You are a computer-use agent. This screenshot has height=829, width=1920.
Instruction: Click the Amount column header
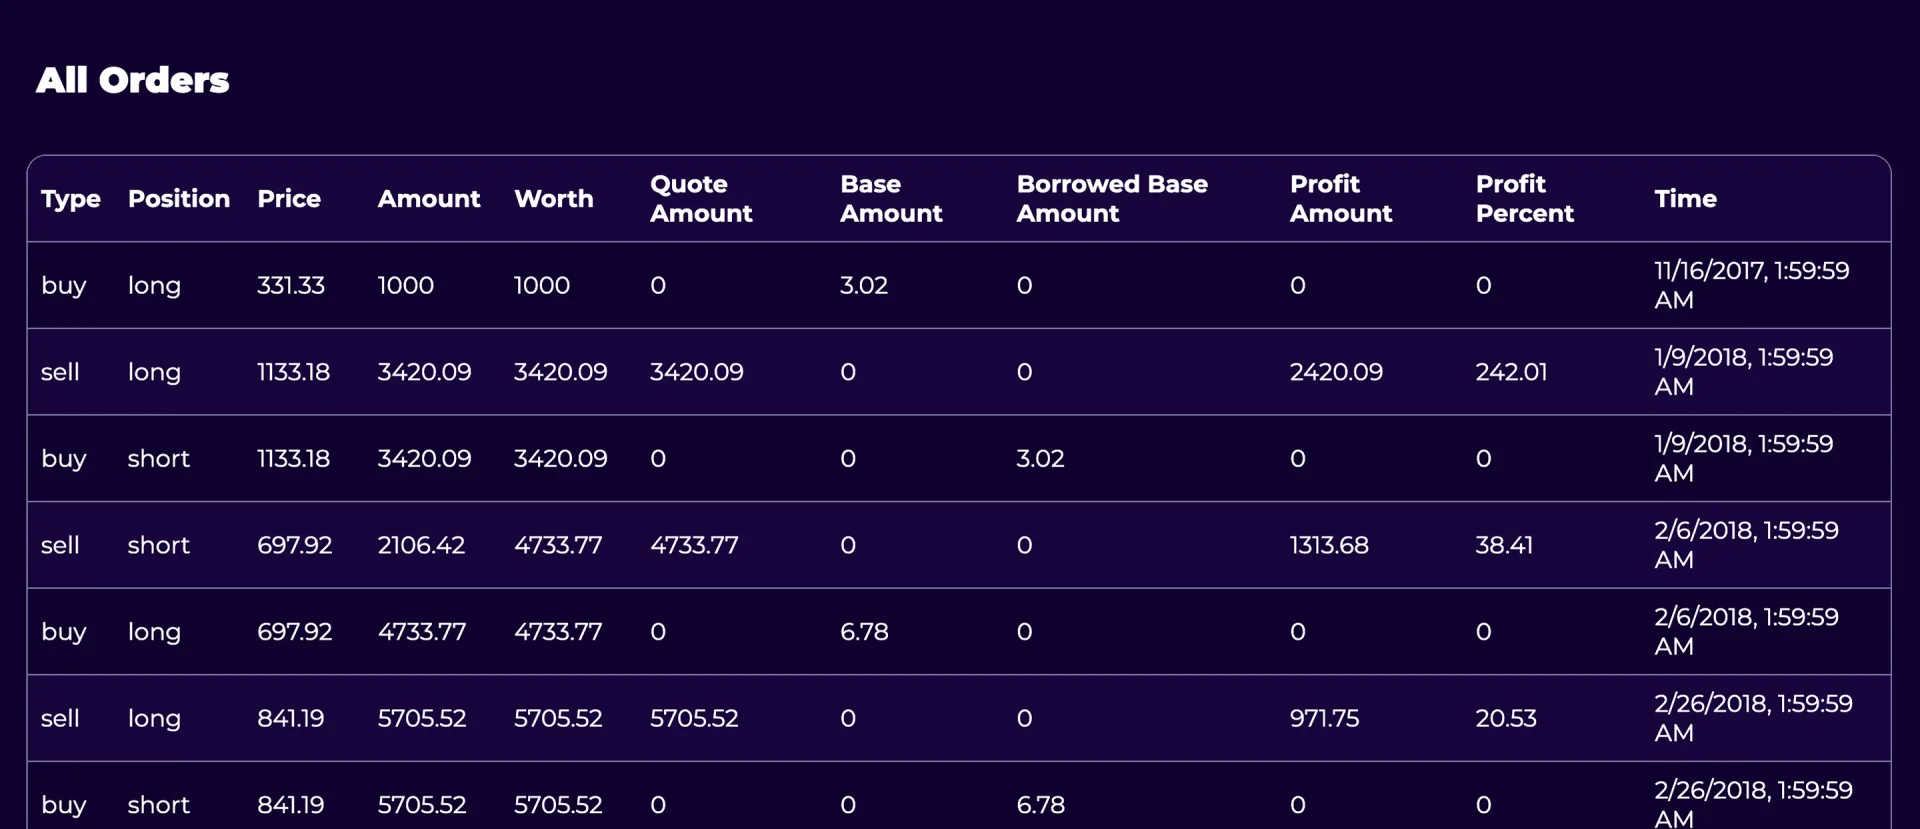(x=429, y=199)
